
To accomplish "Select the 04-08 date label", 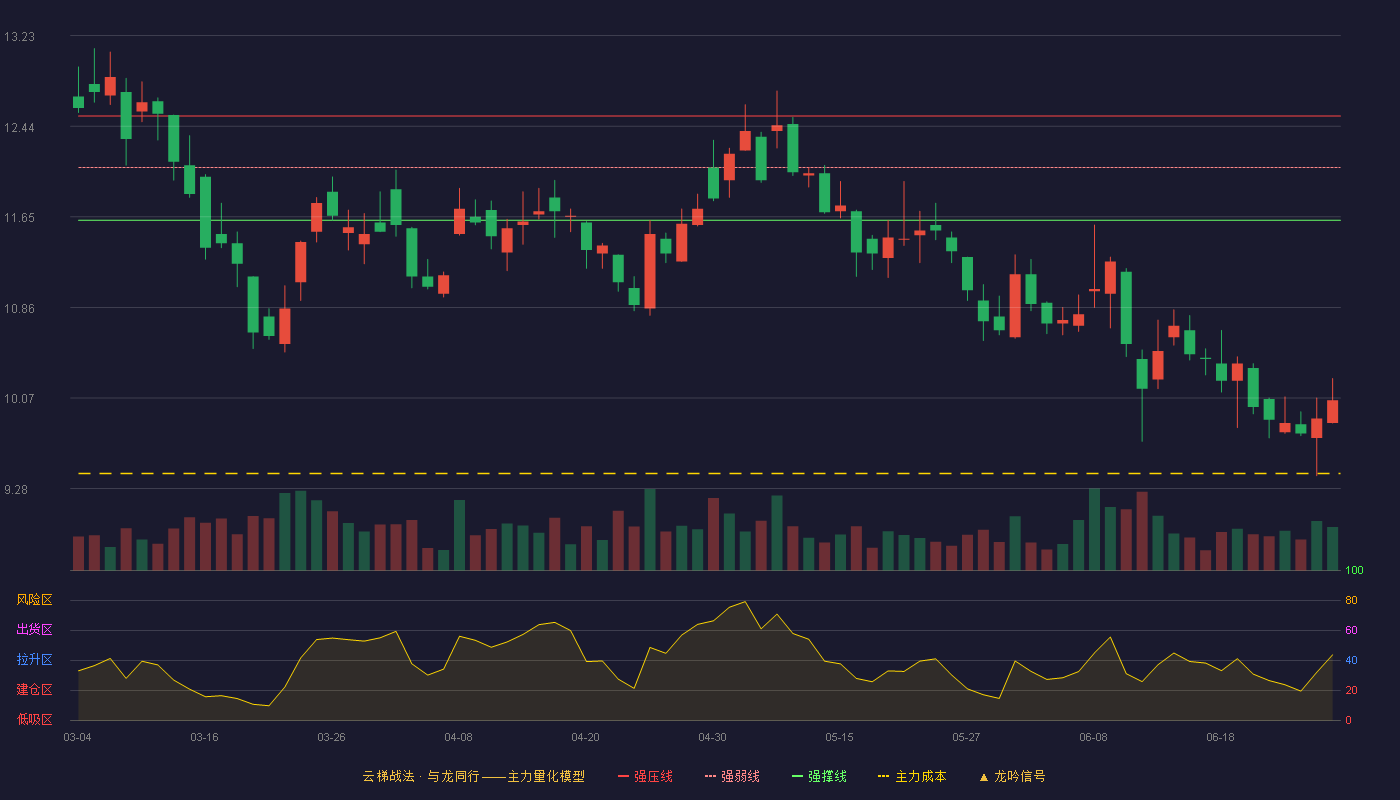I will (458, 737).
